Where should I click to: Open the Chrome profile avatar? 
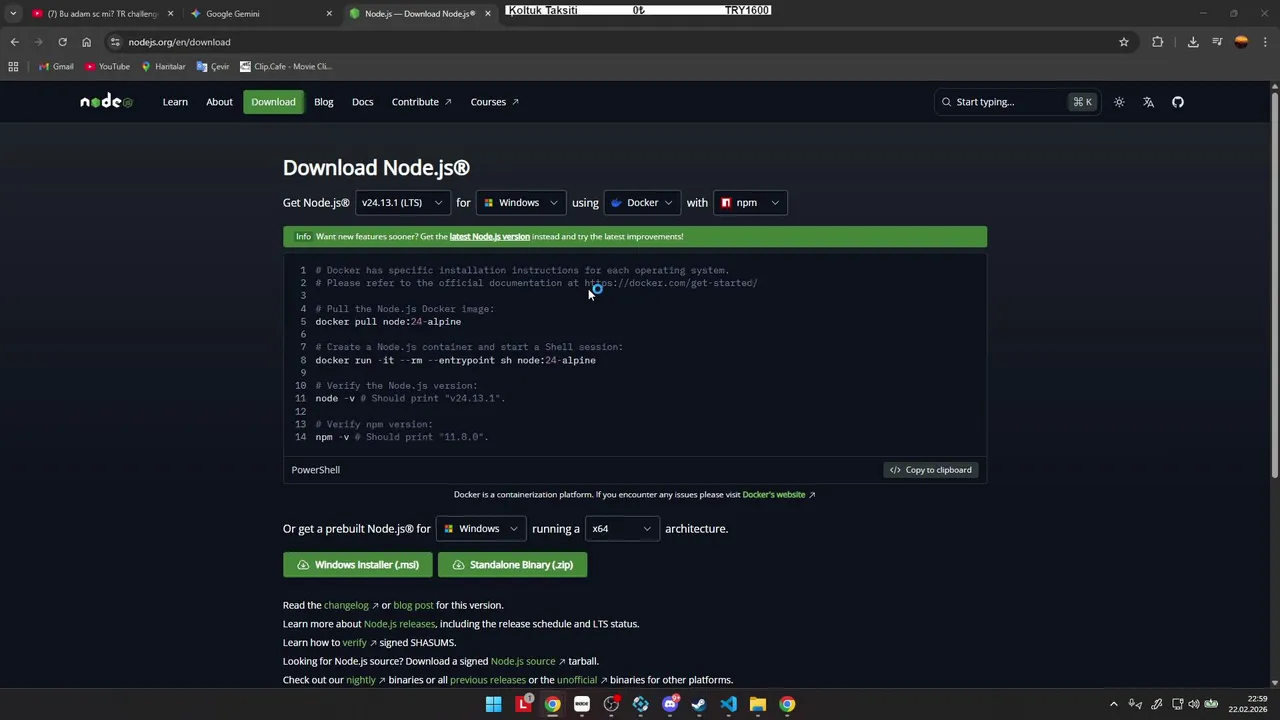coord(1241,42)
